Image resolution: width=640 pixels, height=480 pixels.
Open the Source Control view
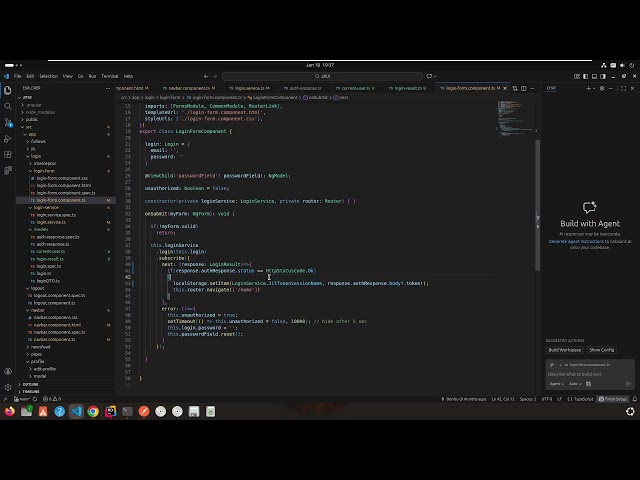8,122
